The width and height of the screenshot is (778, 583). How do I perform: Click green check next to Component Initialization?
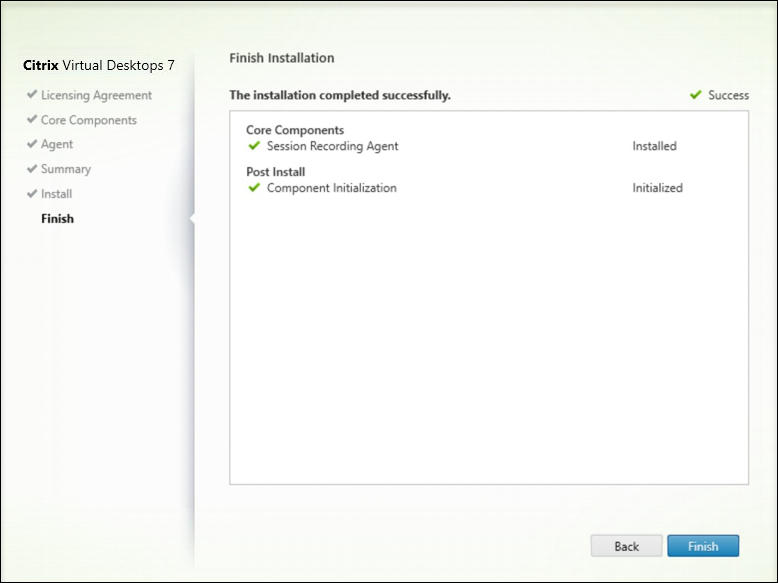(x=254, y=188)
